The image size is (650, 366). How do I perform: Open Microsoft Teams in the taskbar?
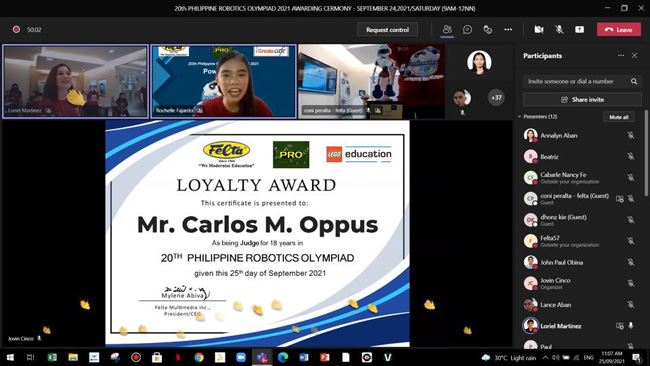tap(262, 357)
